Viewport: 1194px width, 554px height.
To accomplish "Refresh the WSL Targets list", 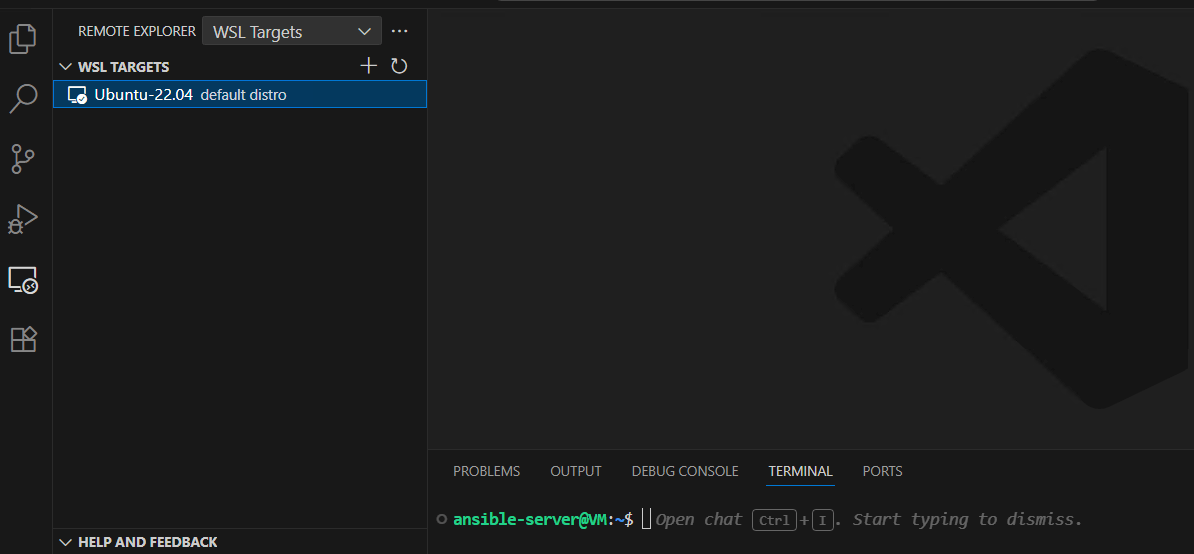I will [399, 66].
